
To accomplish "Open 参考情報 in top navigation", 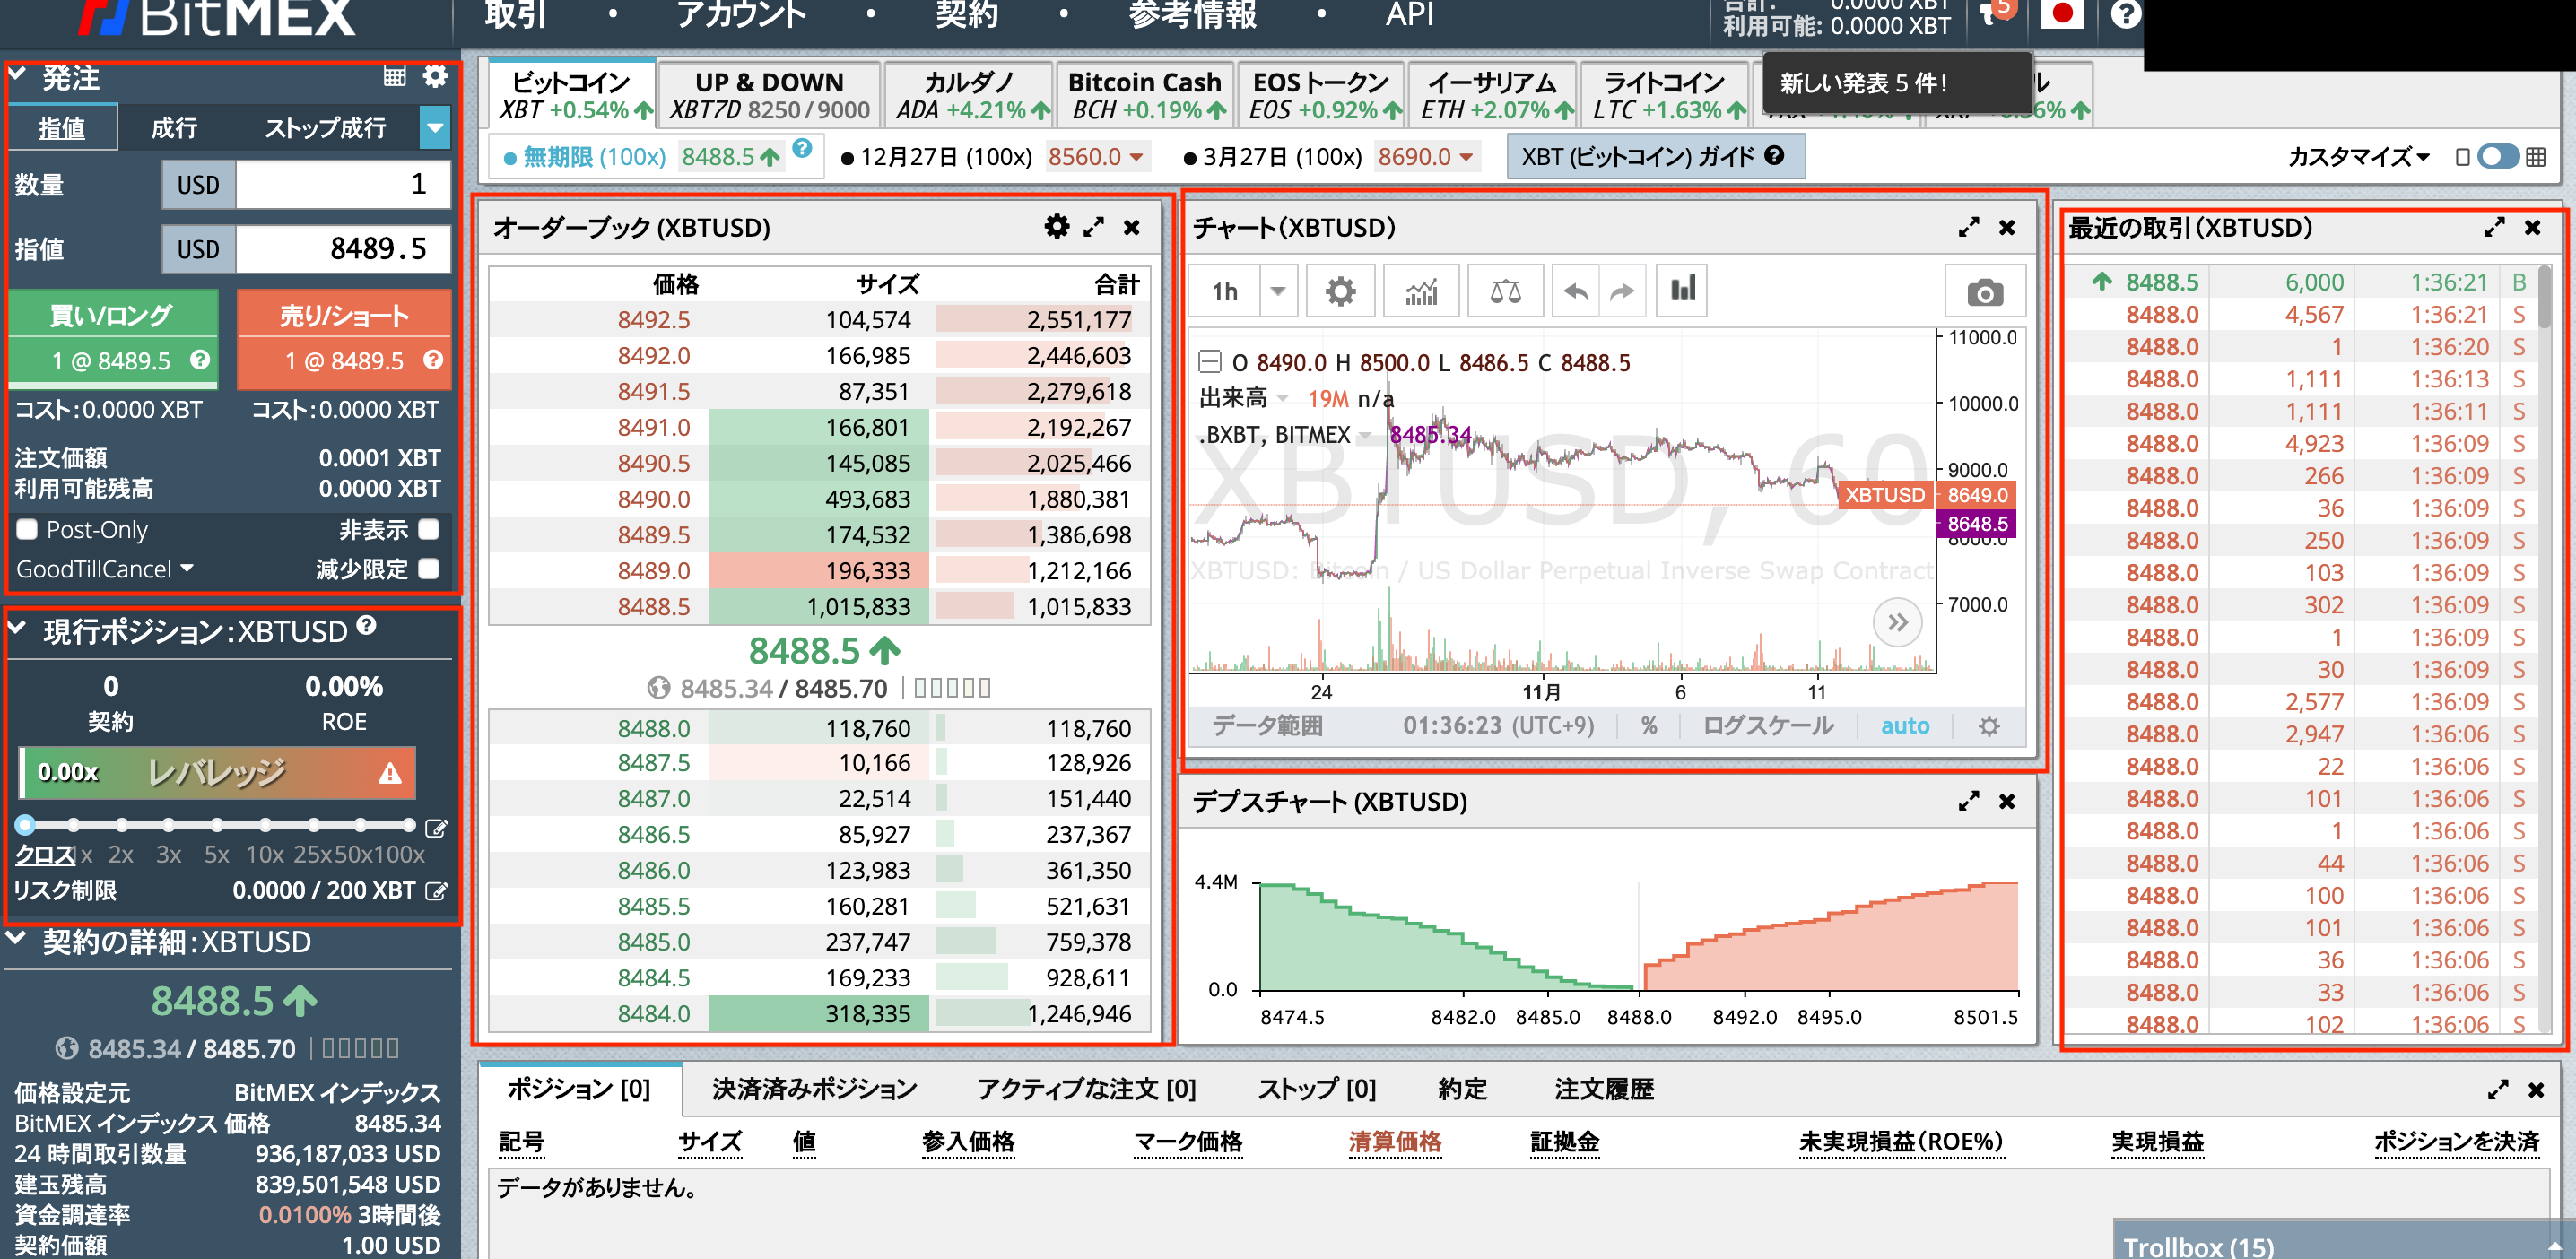I will pos(1192,15).
